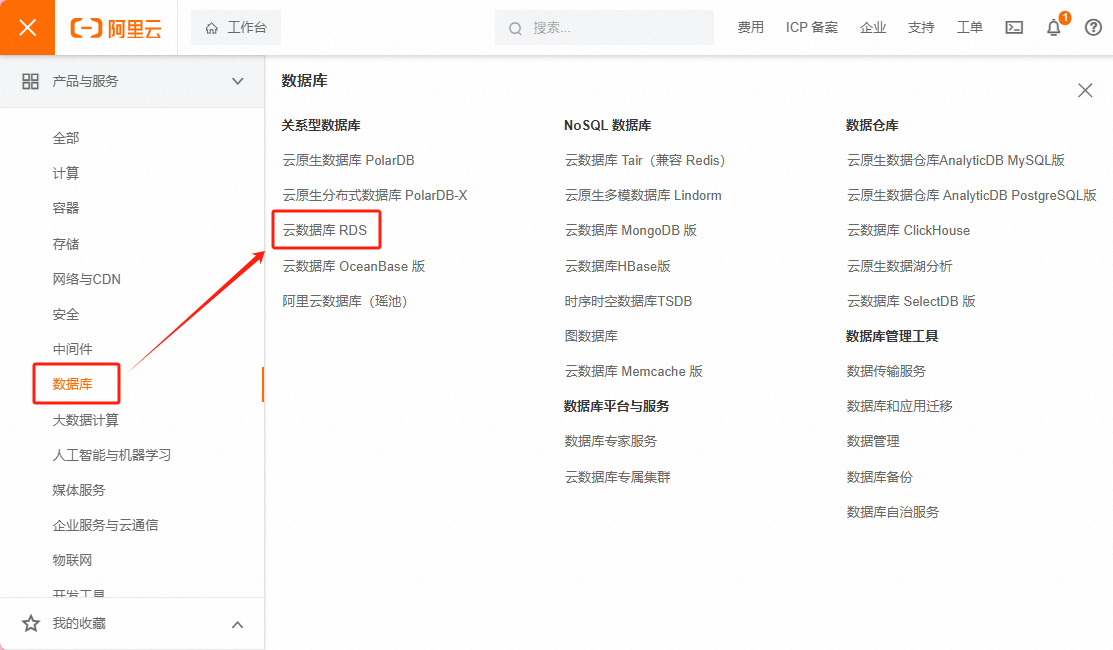
Task: Open the 企业 menu
Action: point(872,28)
